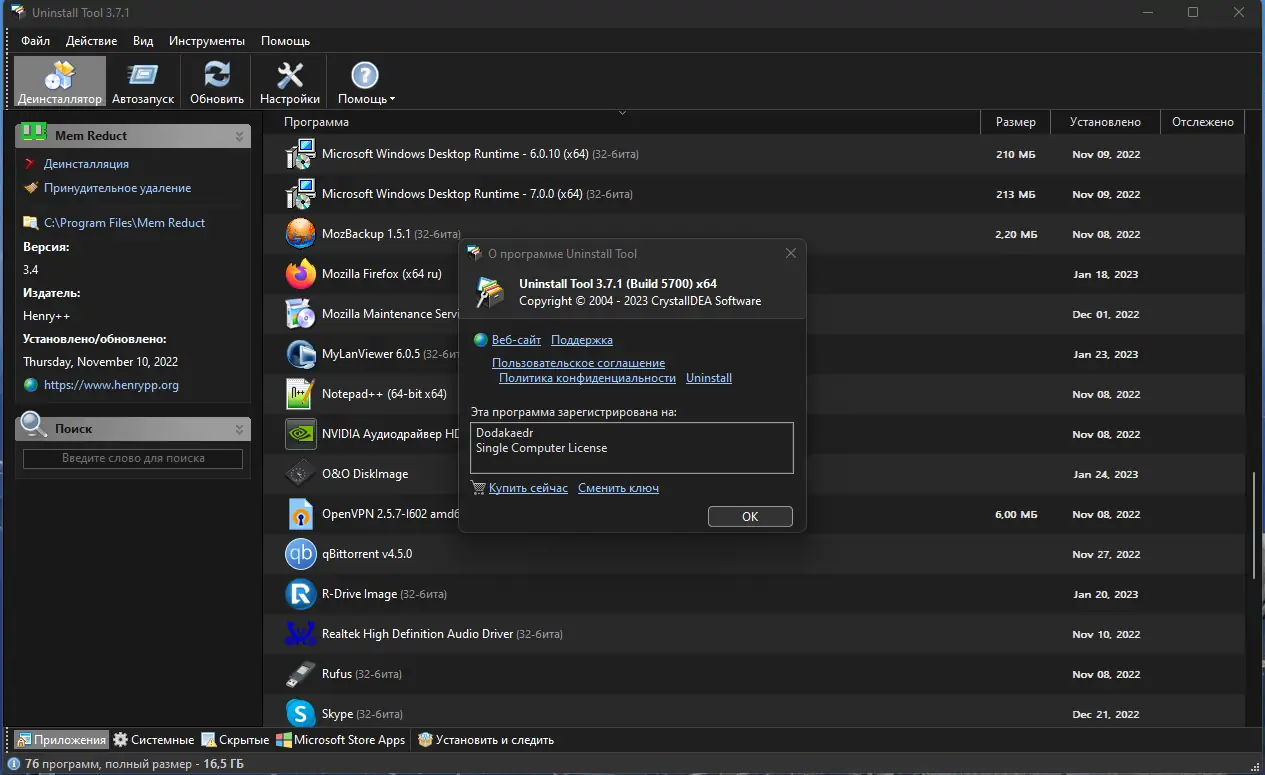Open the C:\Program Files\Mem Reduct folder link

tap(125, 223)
